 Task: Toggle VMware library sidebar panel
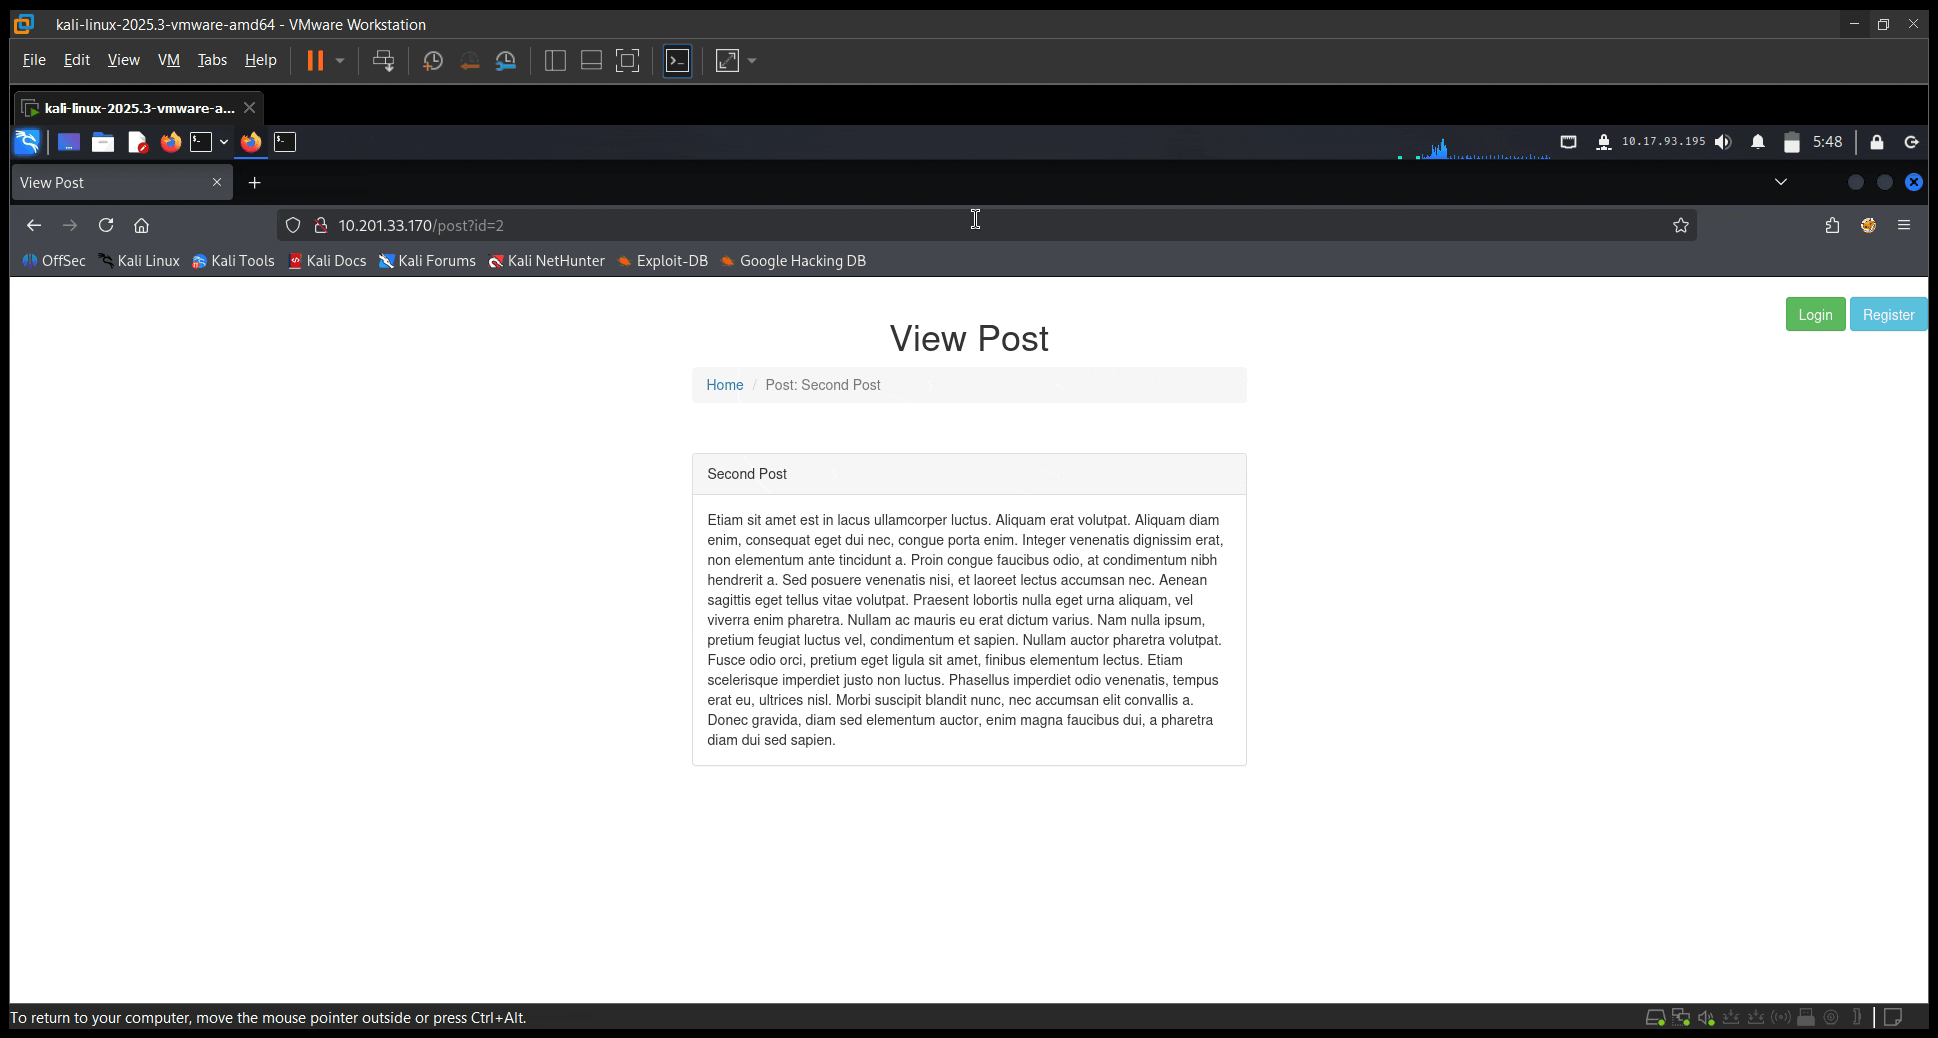555,61
